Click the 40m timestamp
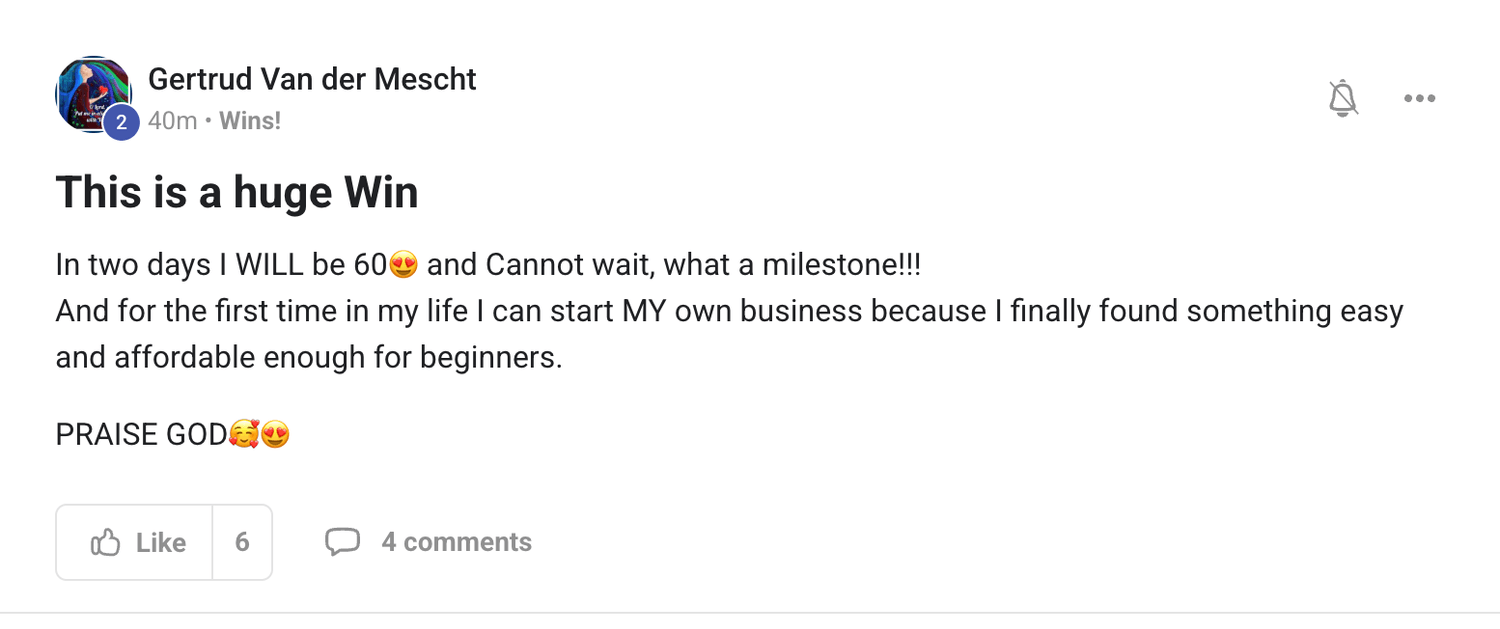The height and width of the screenshot is (629, 1500). [x=172, y=121]
